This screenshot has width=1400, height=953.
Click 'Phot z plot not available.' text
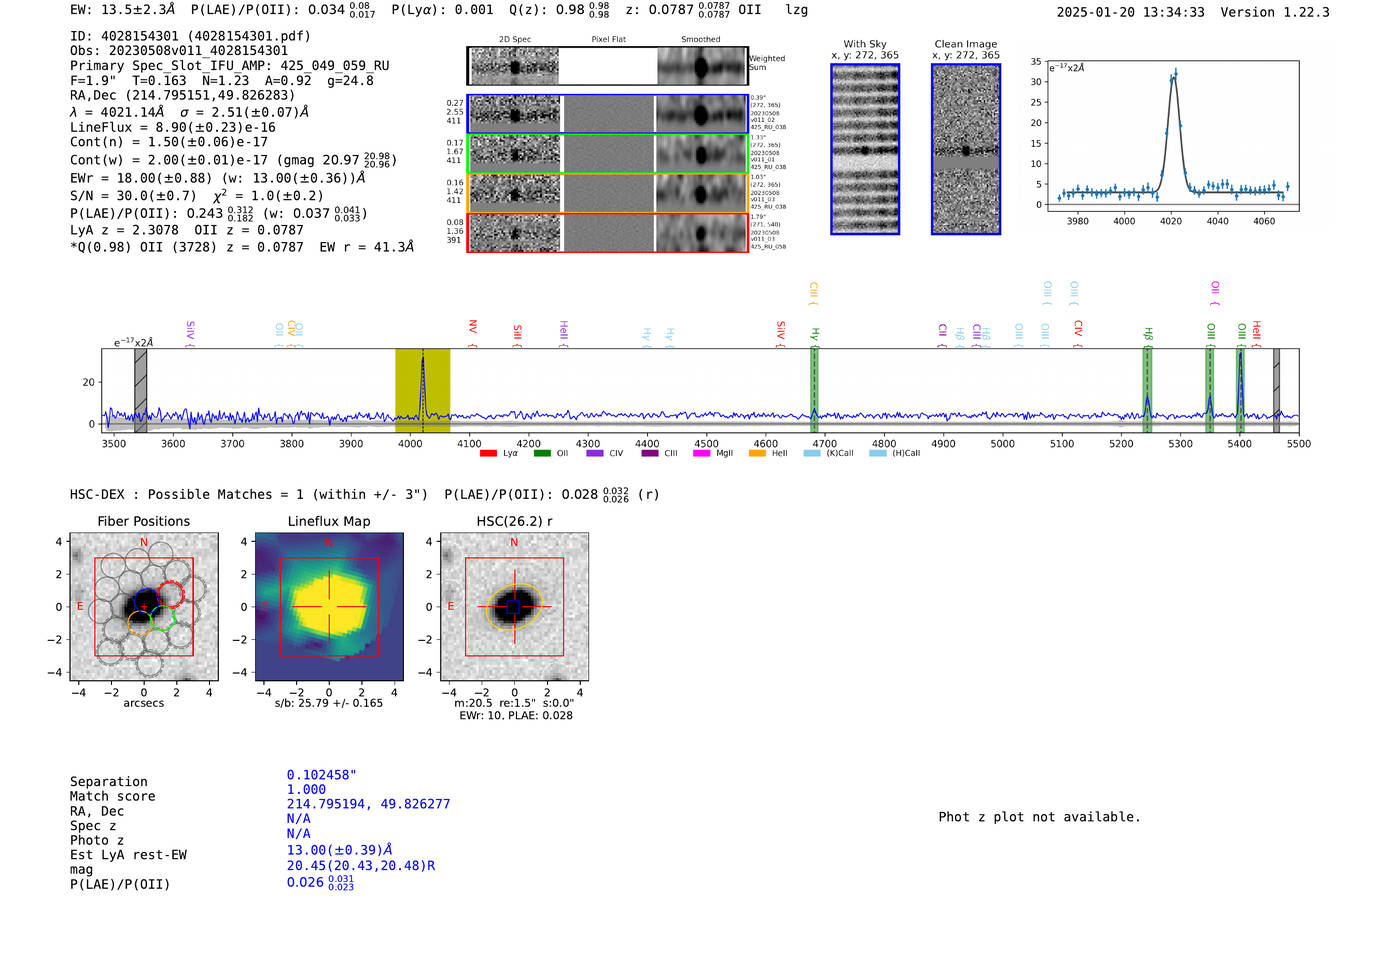point(1039,817)
